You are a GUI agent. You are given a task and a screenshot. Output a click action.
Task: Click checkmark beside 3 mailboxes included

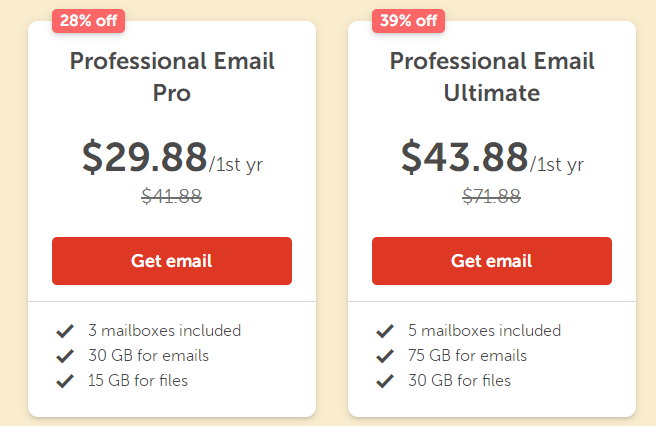65,331
